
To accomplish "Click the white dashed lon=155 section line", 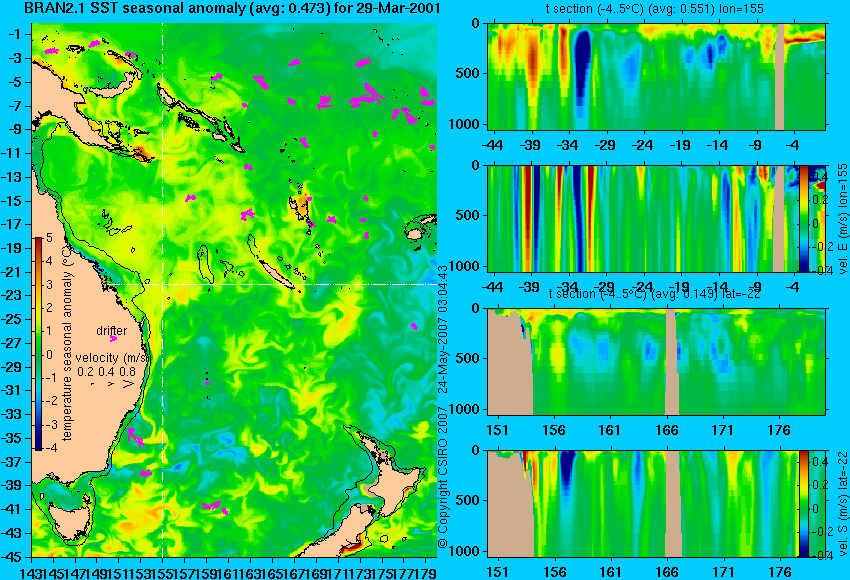I will pos(163,290).
